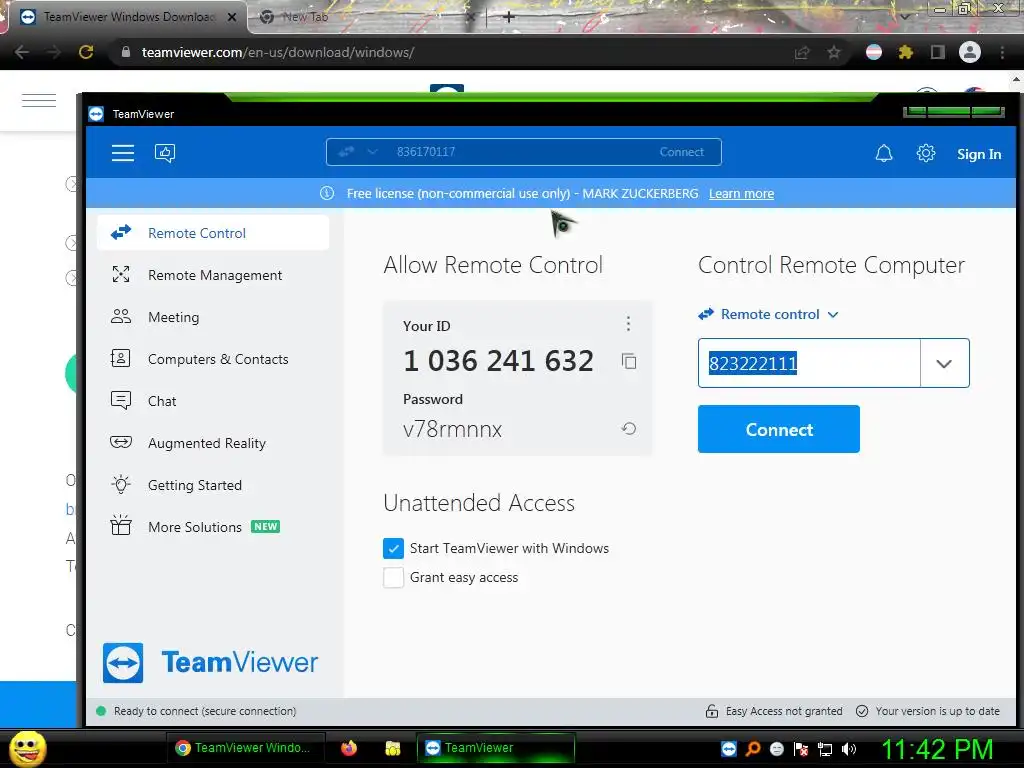The image size is (1024, 768).
Task: Click the TeamViewer taskbar button
Action: coord(496,748)
